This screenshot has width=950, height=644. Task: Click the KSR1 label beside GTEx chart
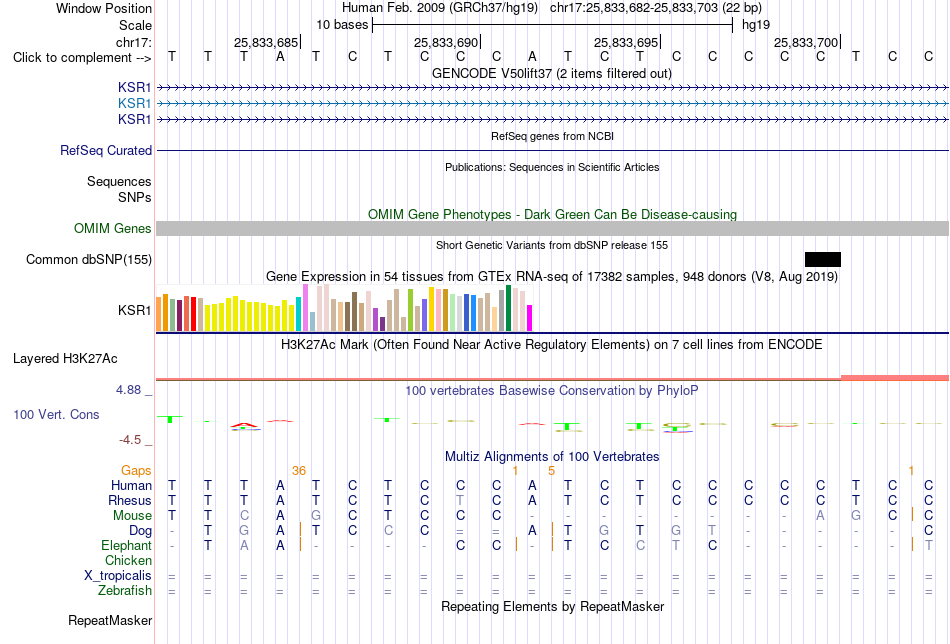tap(135, 310)
